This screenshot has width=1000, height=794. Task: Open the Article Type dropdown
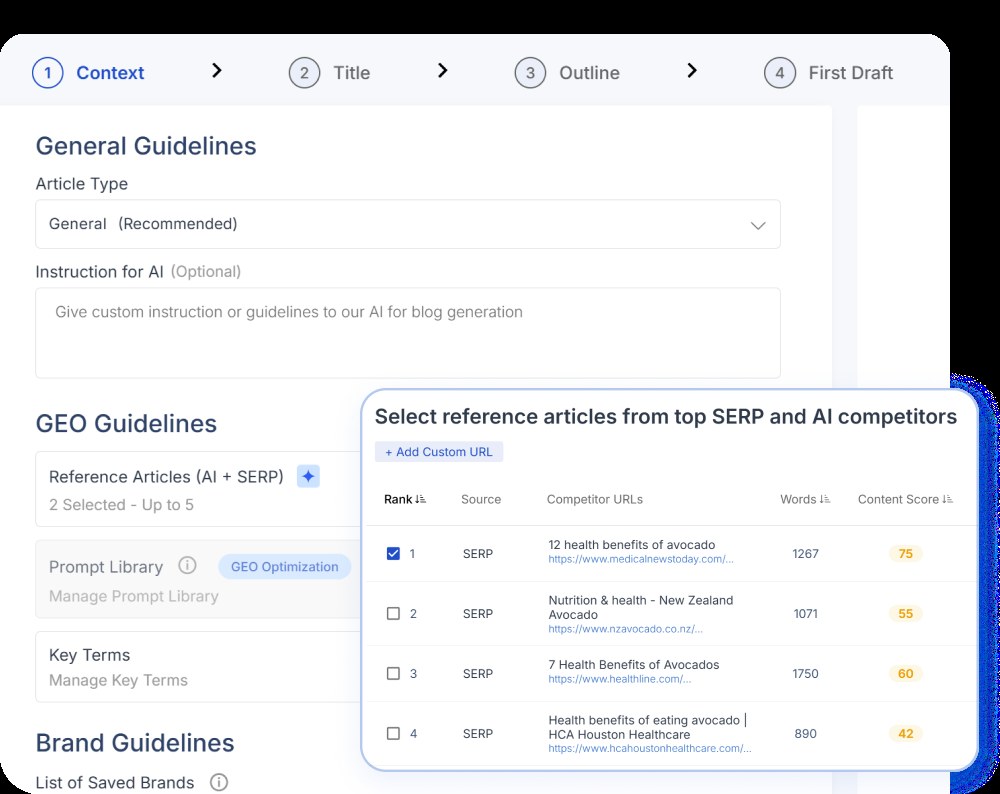click(408, 224)
